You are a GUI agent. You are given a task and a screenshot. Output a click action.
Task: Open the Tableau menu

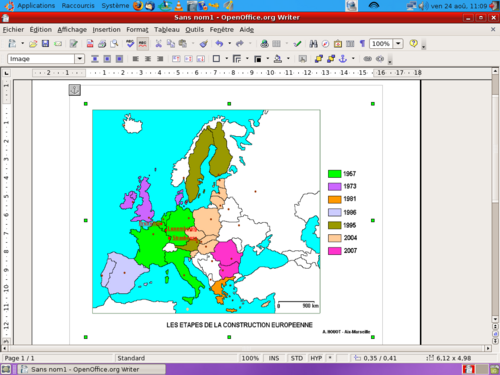pos(167,30)
